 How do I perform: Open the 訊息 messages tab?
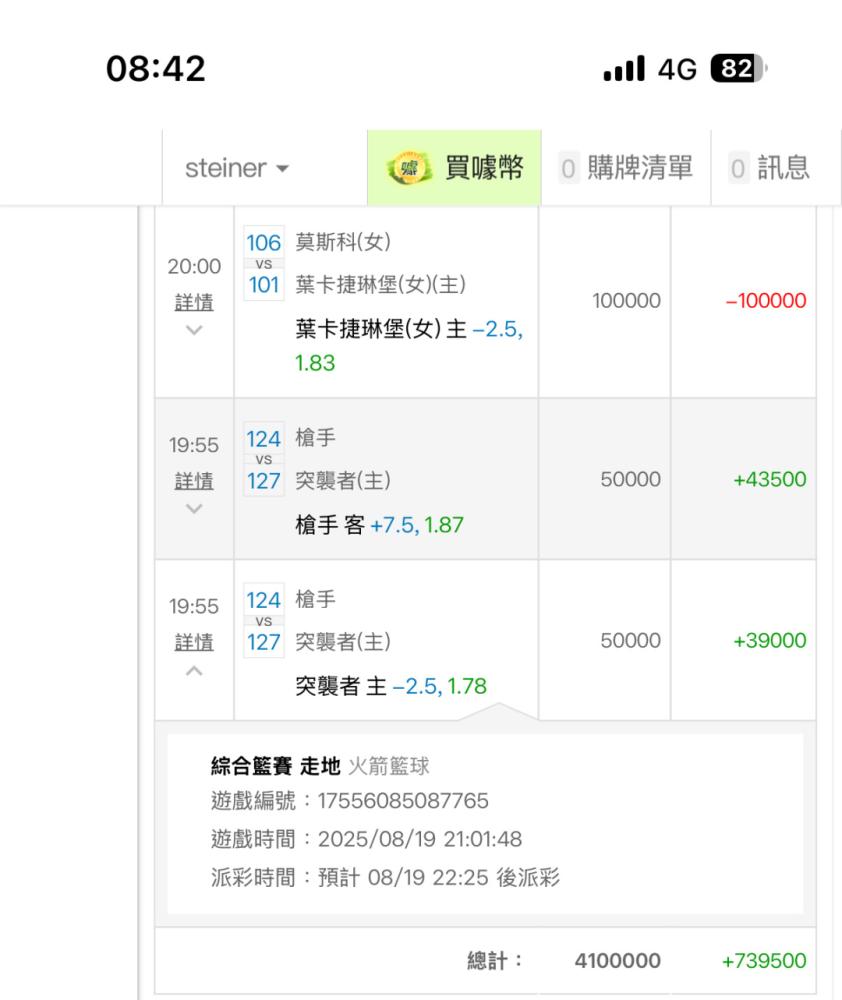[x=783, y=169]
